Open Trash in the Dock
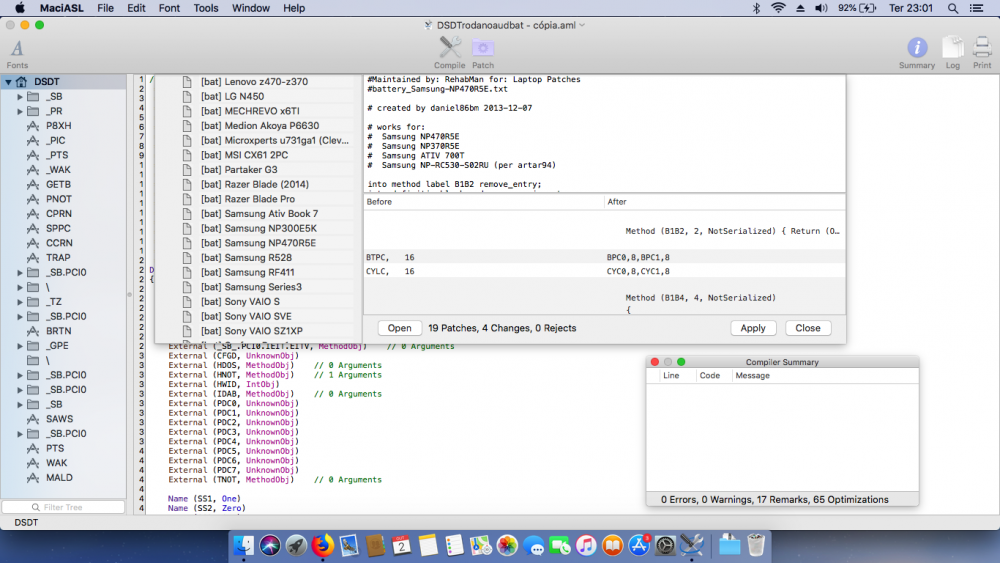The width and height of the screenshot is (1000, 563). click(x=756, y=546)
